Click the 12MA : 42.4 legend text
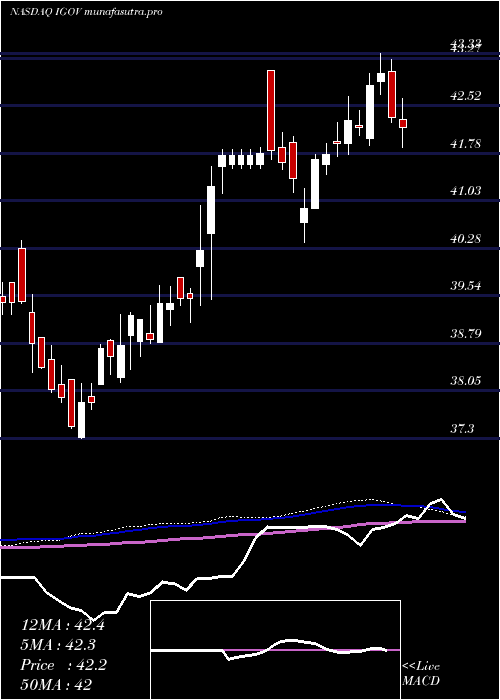Image resolution: width=500 pixels, height=700 pixels. coord(62,625)
